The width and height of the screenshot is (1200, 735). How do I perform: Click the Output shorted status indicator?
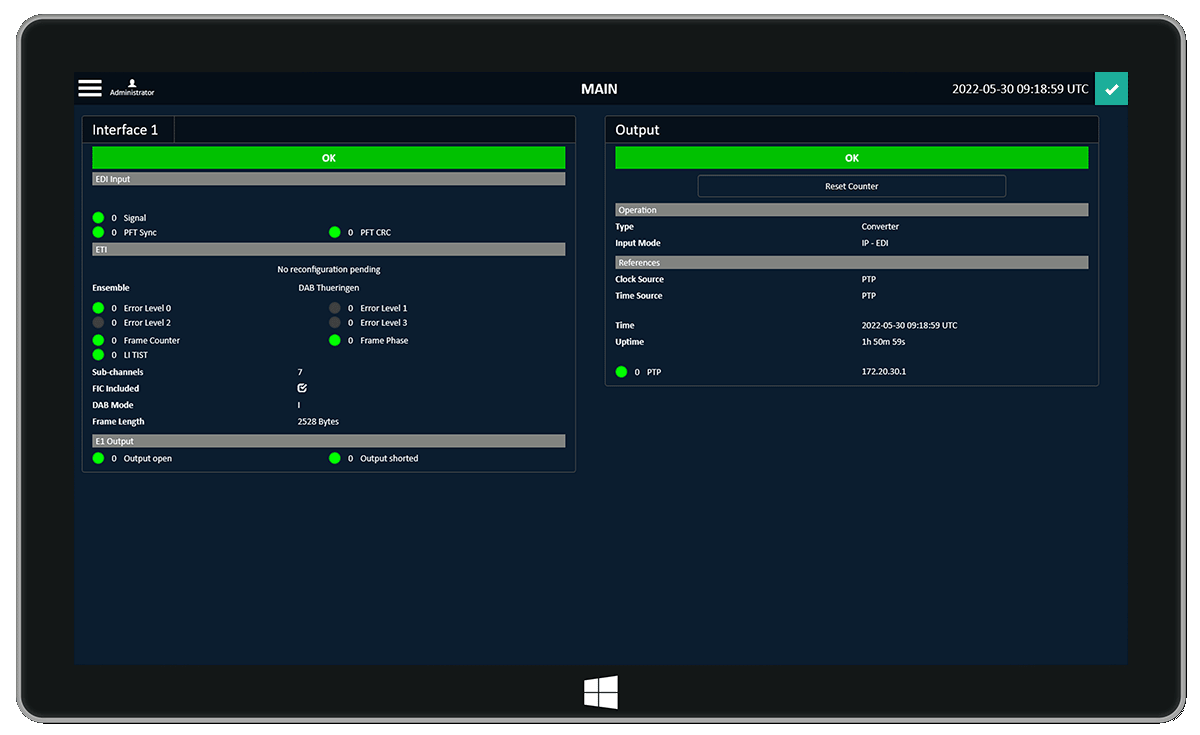pyautogui.click(x=335, y=459)
